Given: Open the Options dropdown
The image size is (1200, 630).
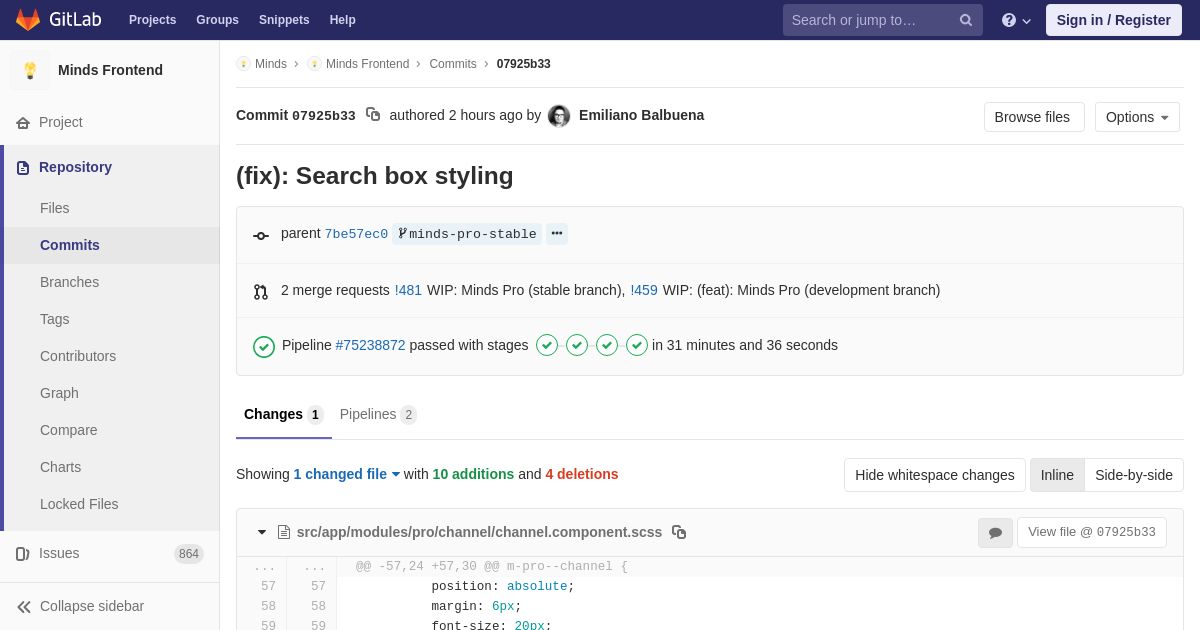Looking at the screenshot, I should [x=1137, y=117].
